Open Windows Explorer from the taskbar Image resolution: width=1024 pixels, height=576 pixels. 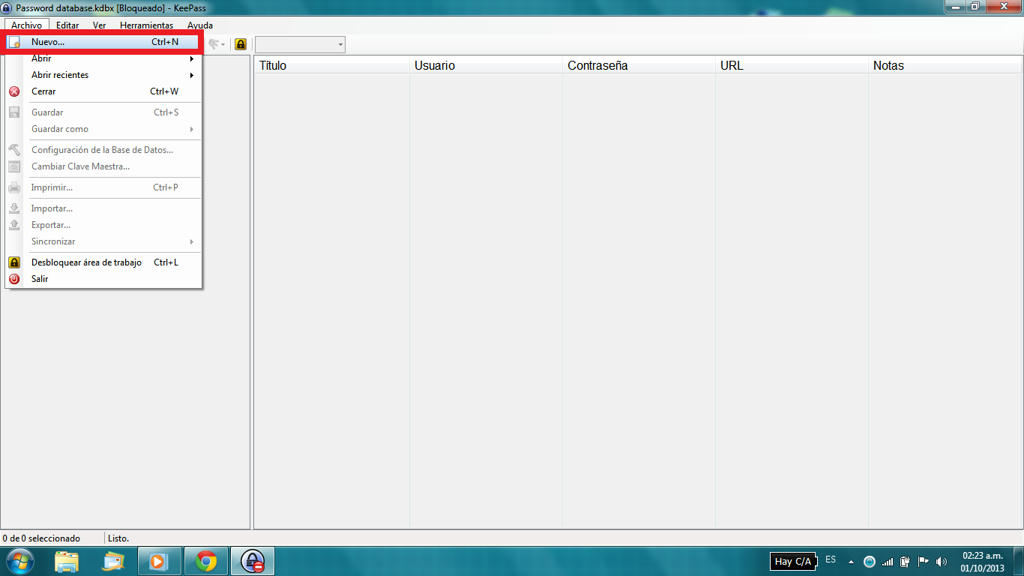pyautogui.click(x=67, y=562)
